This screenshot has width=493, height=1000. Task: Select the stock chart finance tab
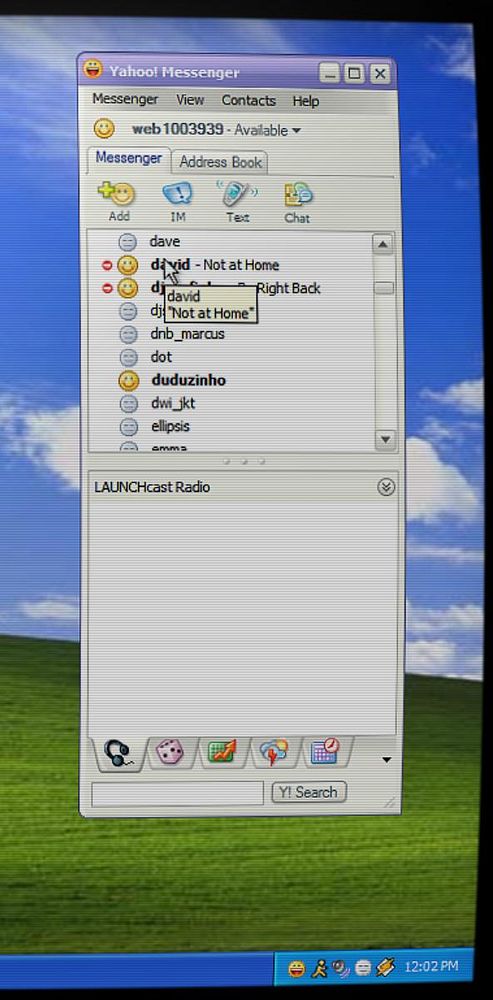tap(222, 753)
